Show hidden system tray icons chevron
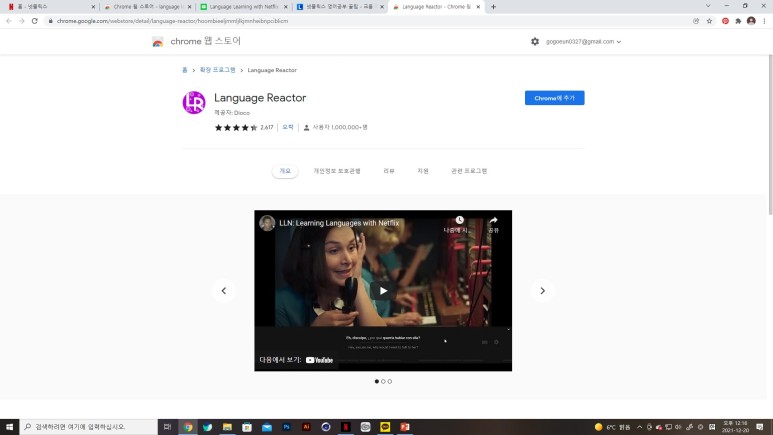 (639, 427)
